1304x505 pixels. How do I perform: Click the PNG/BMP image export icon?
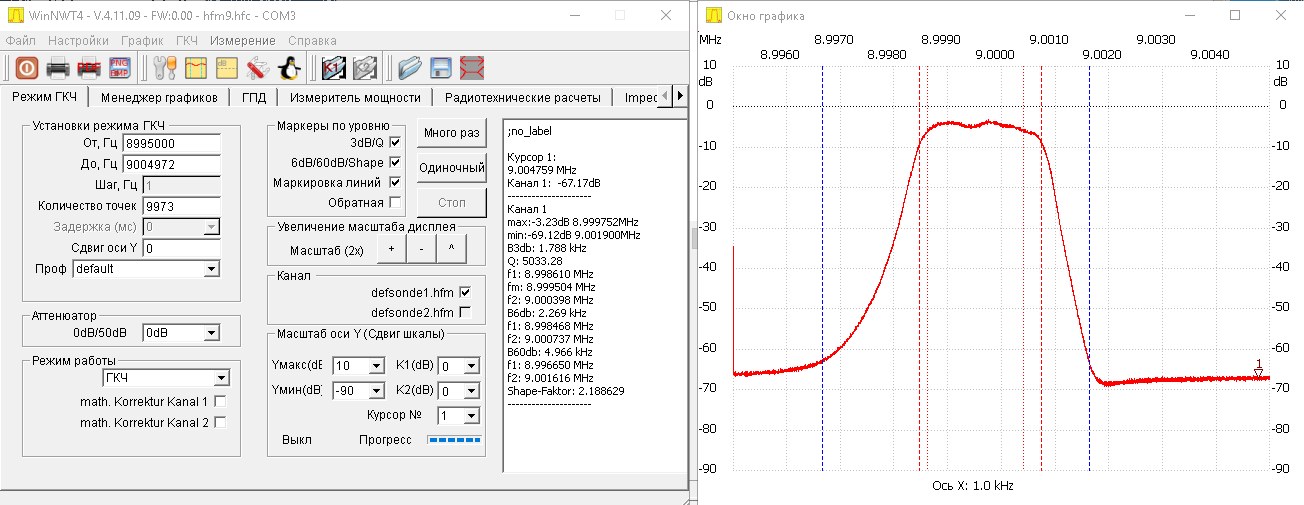click(119, 68)
